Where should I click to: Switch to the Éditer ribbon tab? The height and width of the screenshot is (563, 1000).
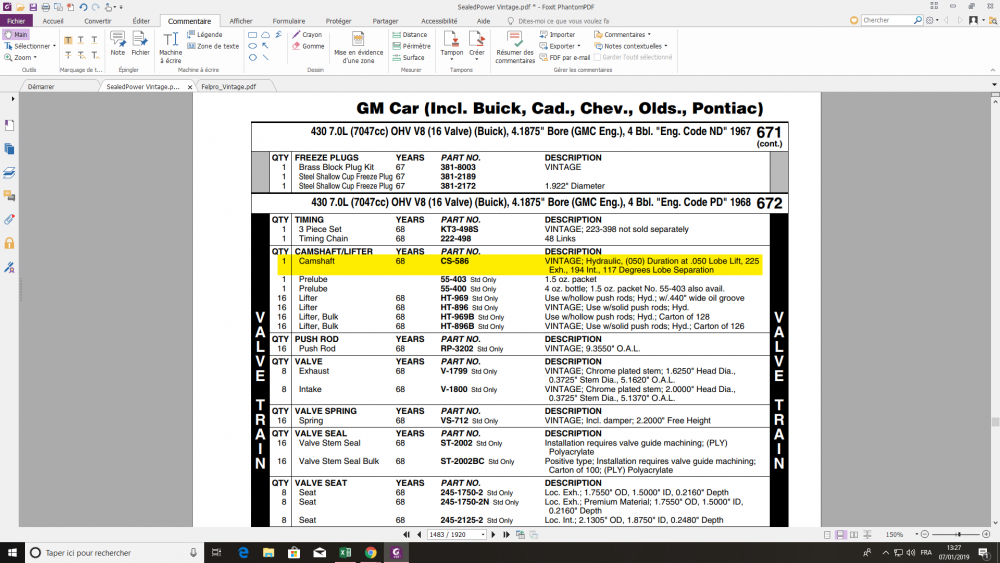(x=141, y=21)
